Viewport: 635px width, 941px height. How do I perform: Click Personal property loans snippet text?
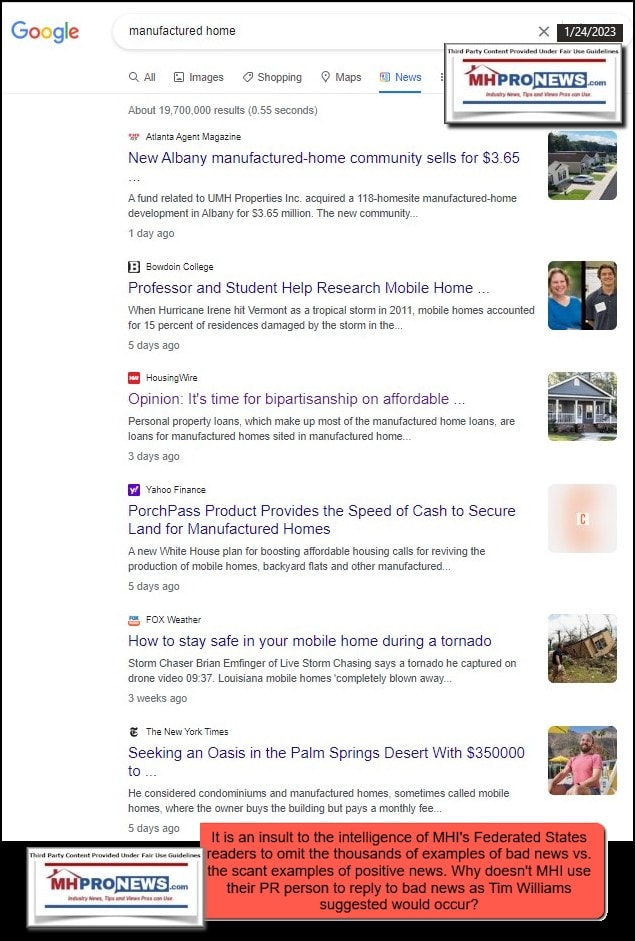click(x=321, y=429)
